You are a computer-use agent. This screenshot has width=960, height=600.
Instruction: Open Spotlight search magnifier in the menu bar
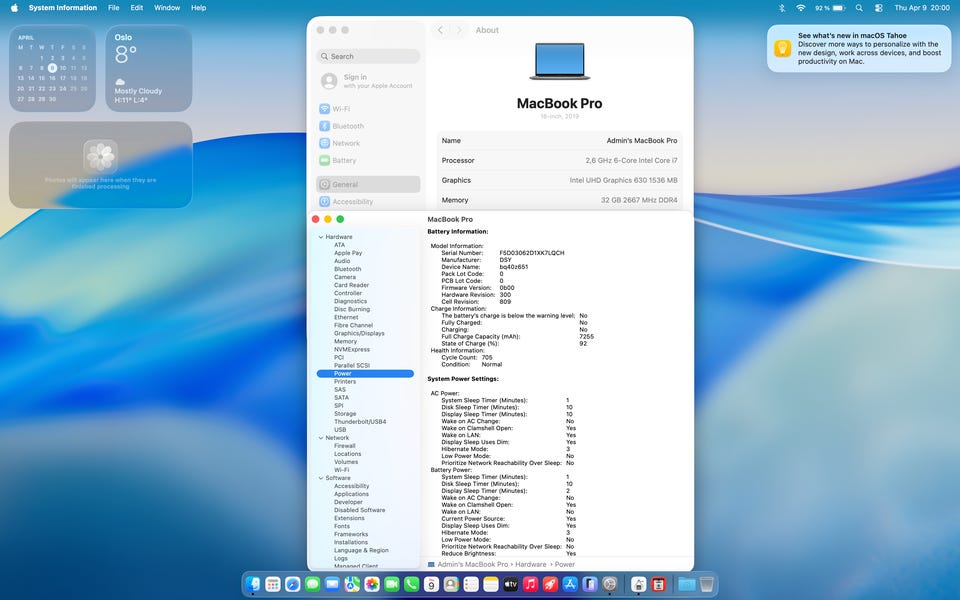859,8
